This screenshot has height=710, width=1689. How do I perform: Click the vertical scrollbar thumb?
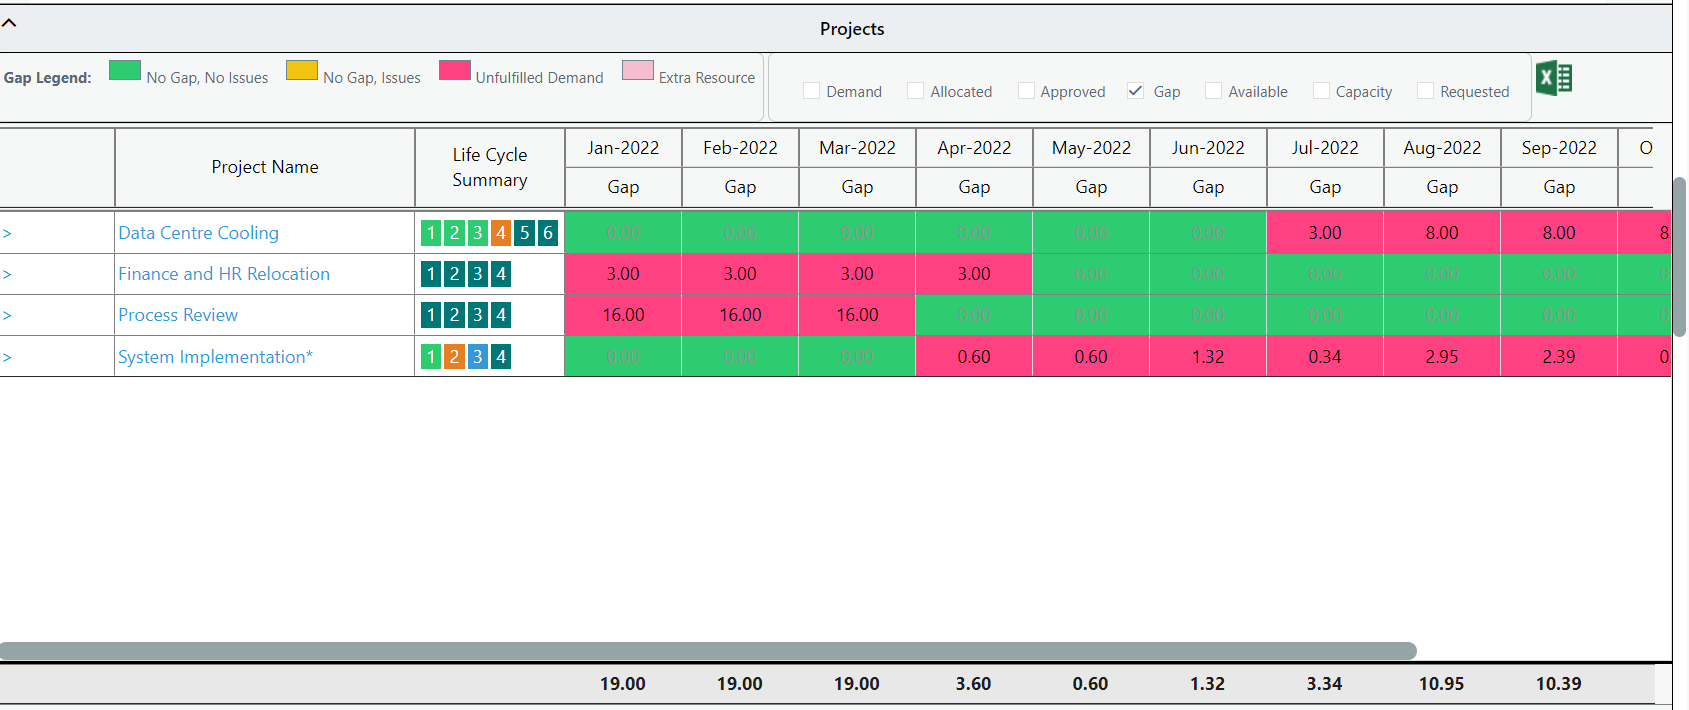pos(1680,256)
